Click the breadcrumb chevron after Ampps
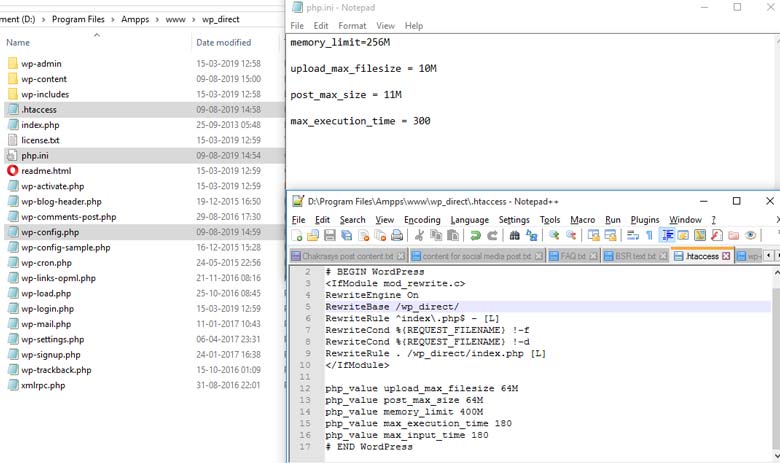The width and height of the screenshot is (780, 463). [x=157, y=19]
